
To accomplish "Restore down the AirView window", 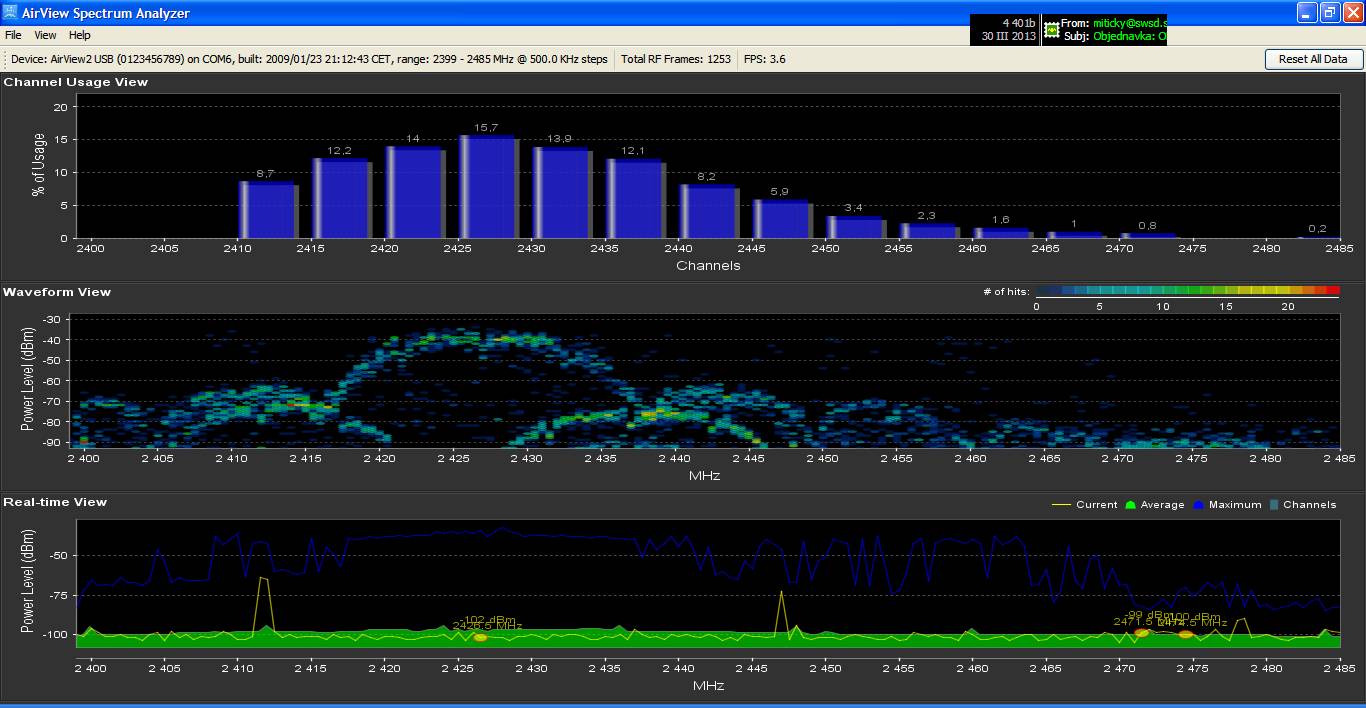I will point(1329,13).
